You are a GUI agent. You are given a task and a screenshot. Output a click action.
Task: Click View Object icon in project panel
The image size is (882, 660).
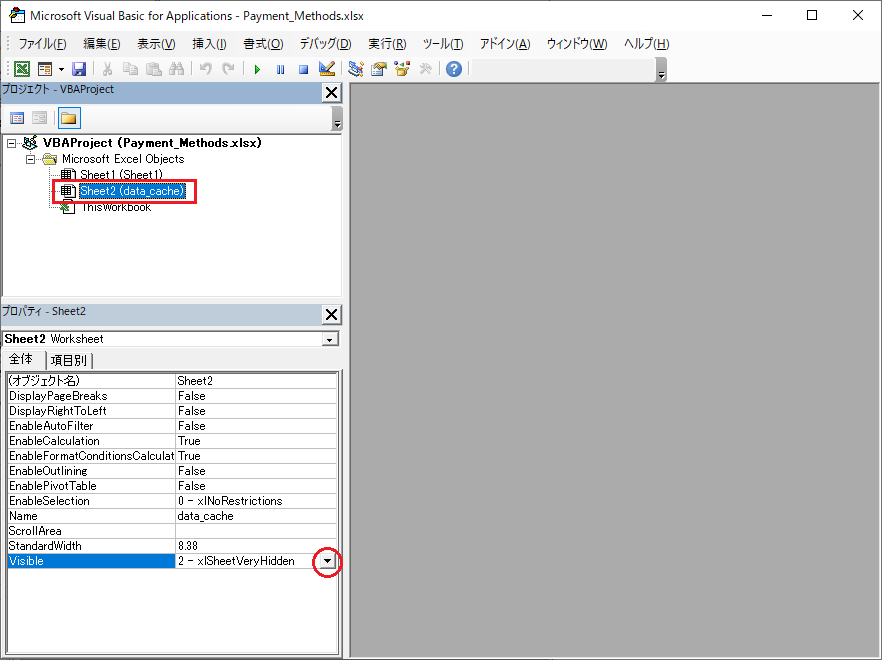[x=39, y=118]
